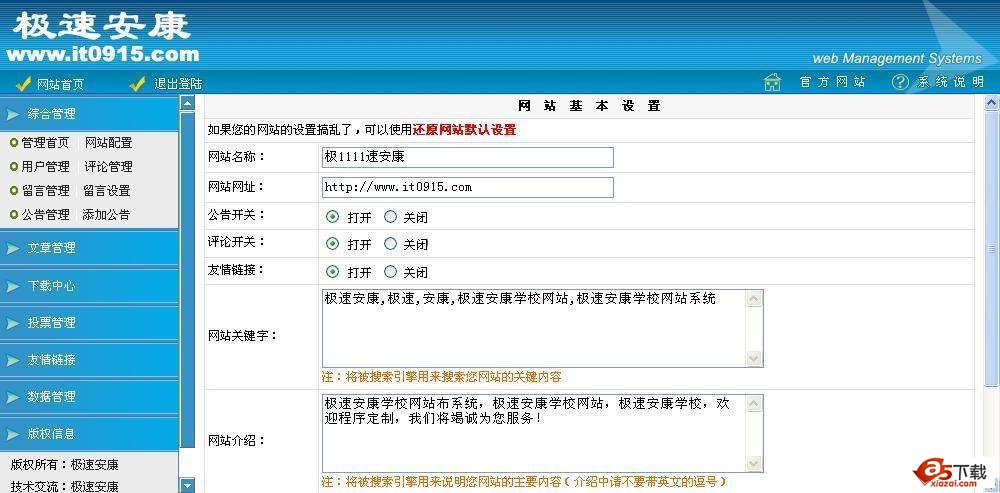The image size is (1000, 493).
Task: Expand the 下载中心 menu section
Action: [89, 286]
